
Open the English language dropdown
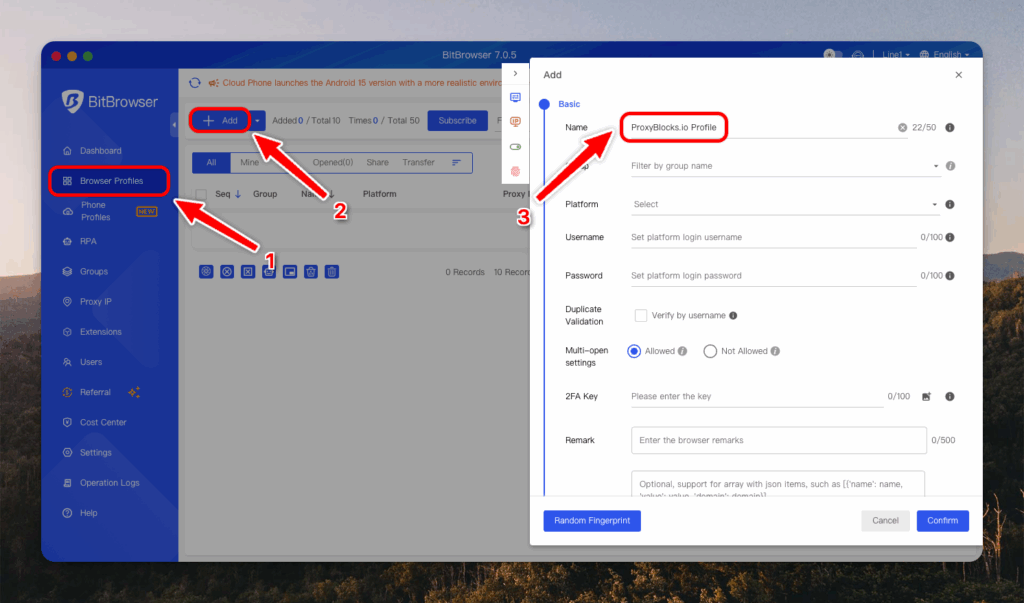944,55
